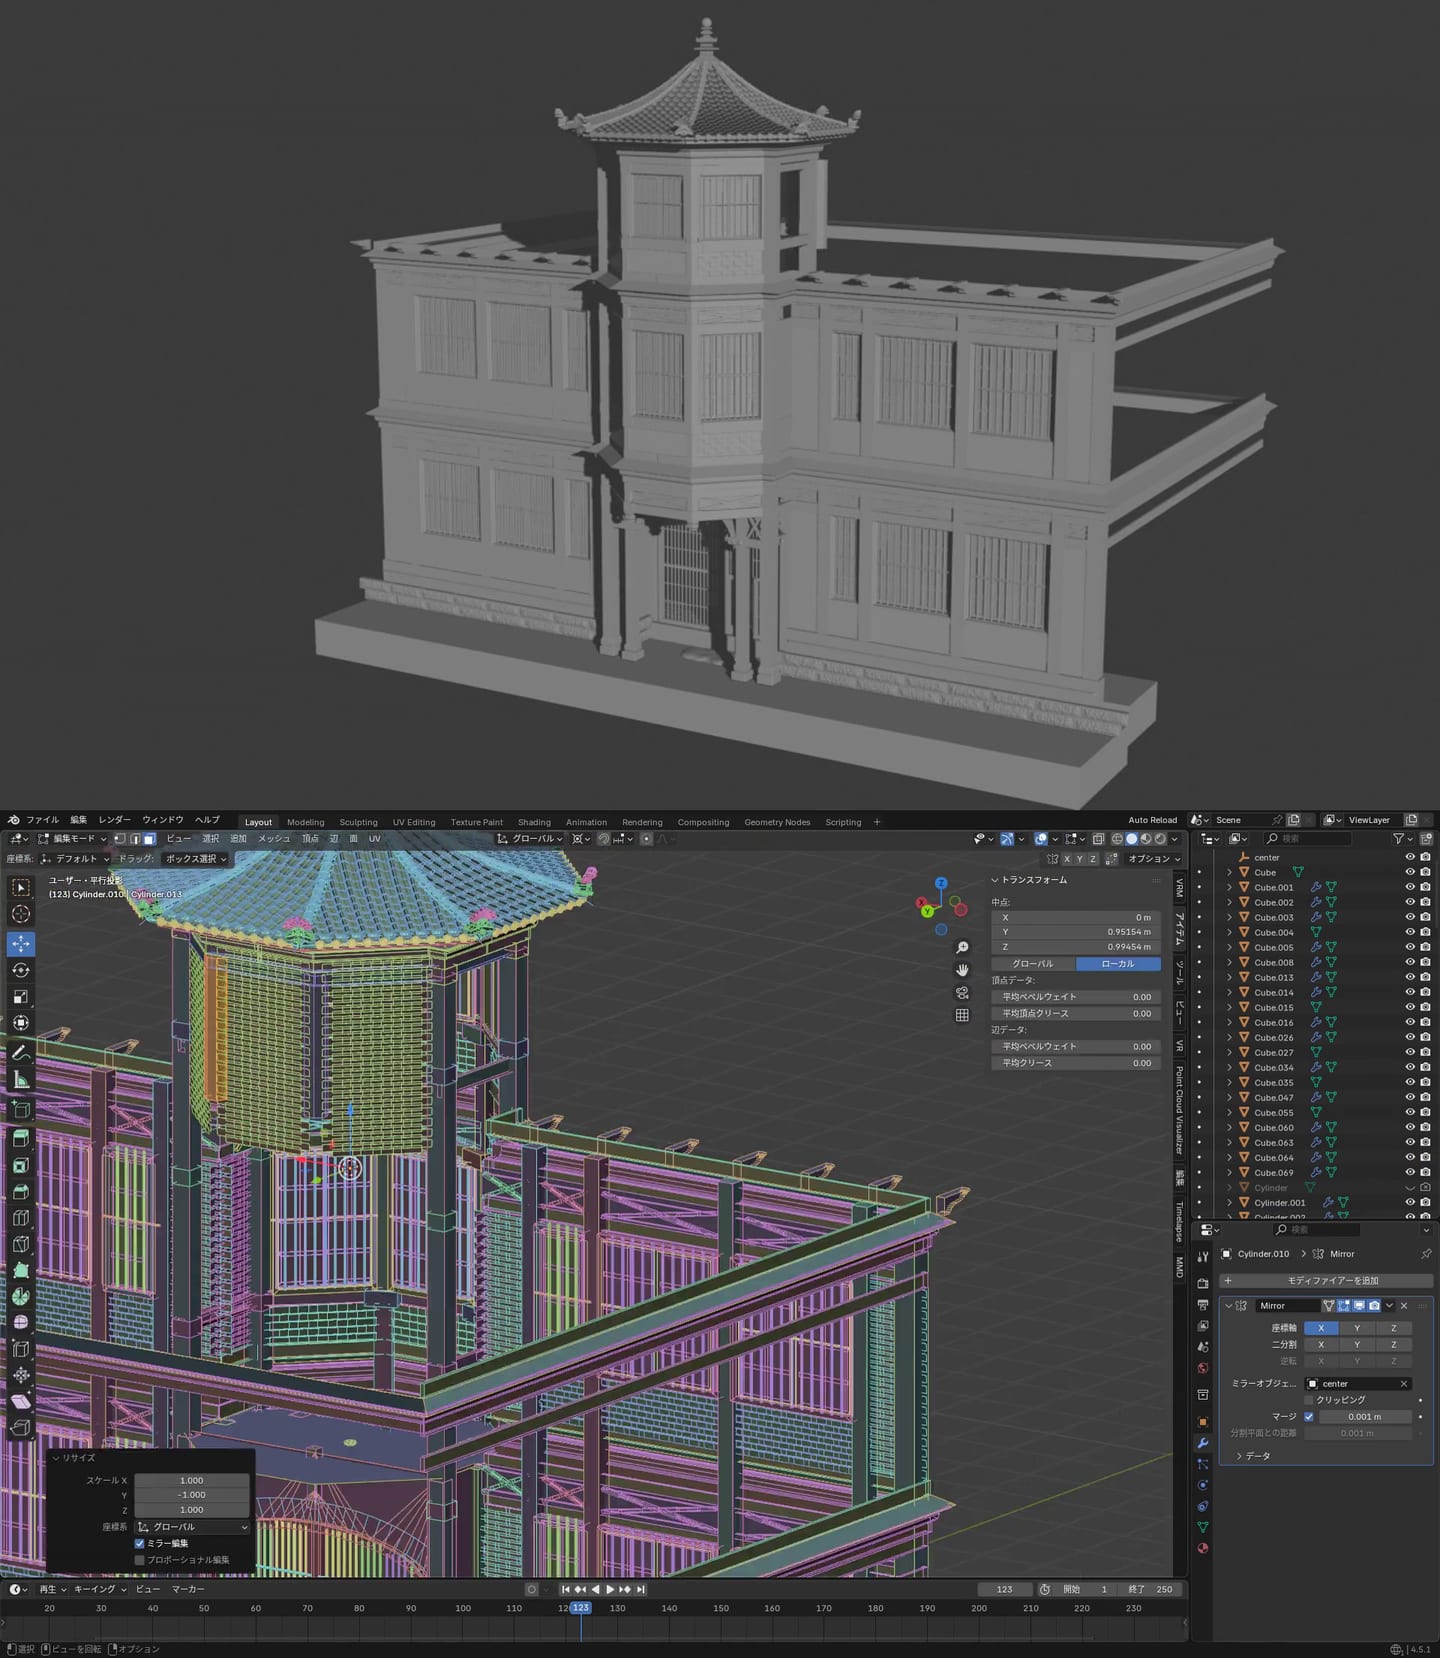Expand Cylinder.001 in outliner
1440x1658 pixels.
(1229, 1202)
